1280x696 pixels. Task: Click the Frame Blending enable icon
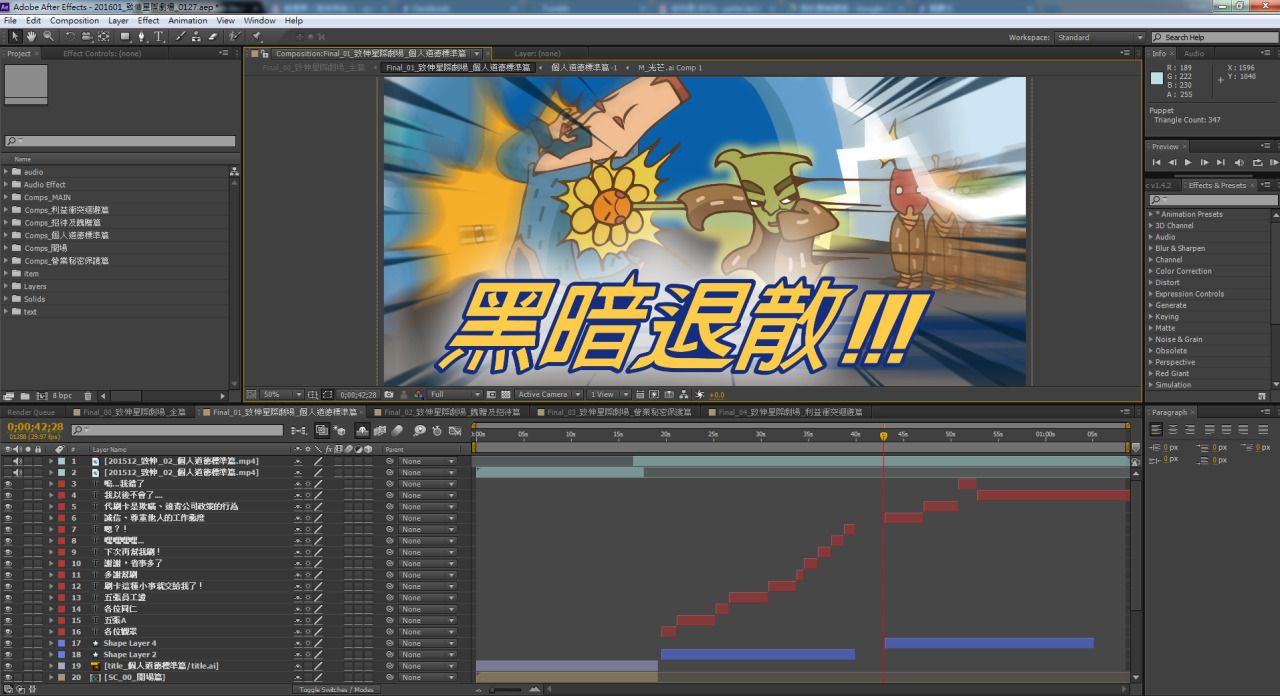(381, 430)
